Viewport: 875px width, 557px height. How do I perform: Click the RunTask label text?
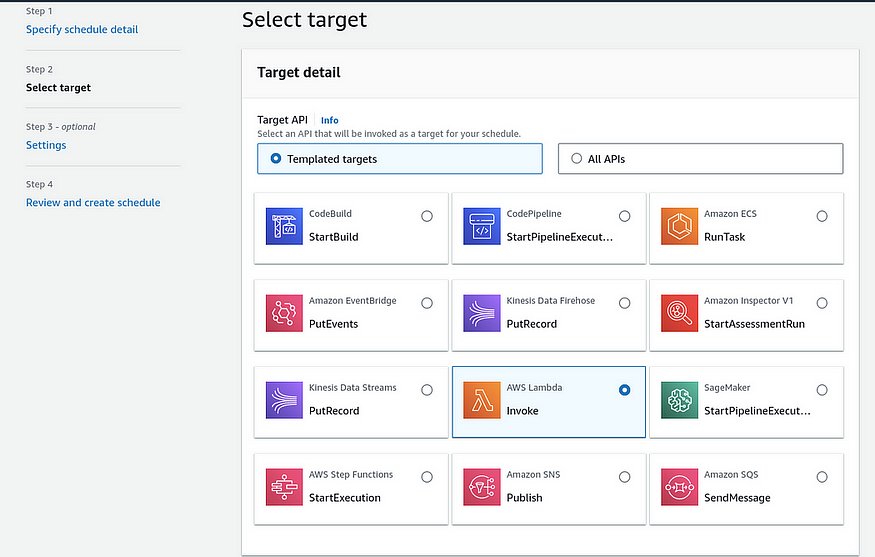tap(724, 237)
